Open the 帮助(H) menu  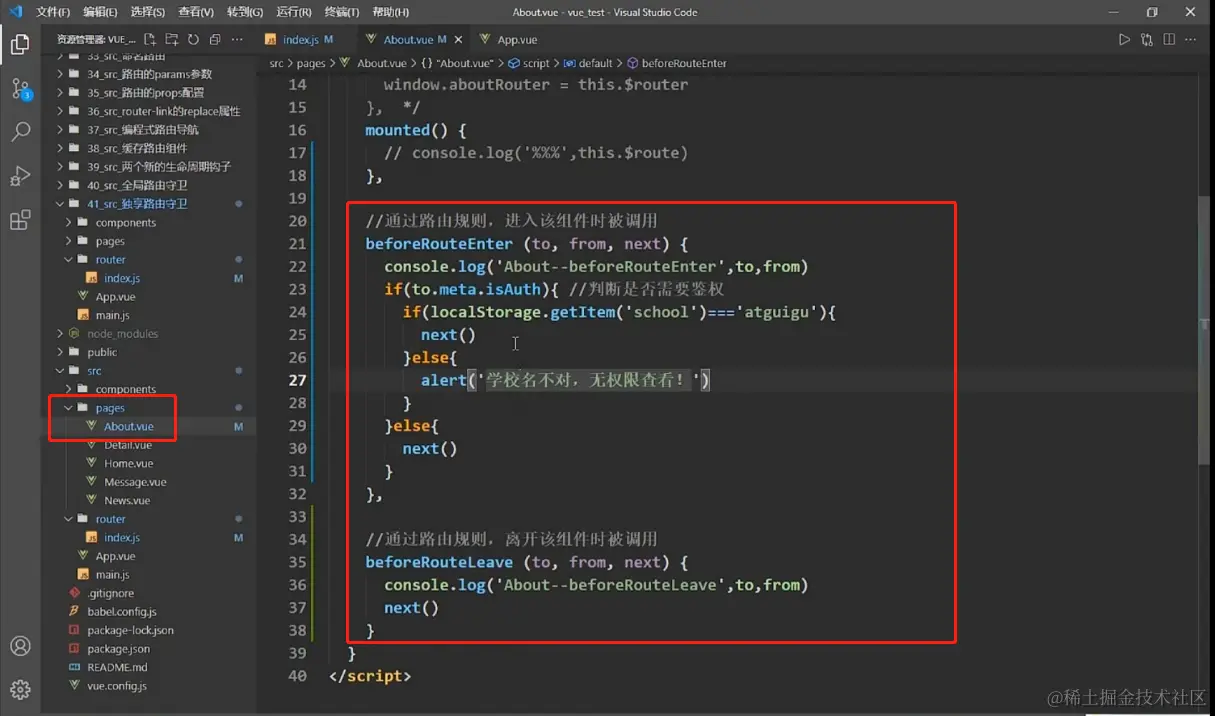390,12
